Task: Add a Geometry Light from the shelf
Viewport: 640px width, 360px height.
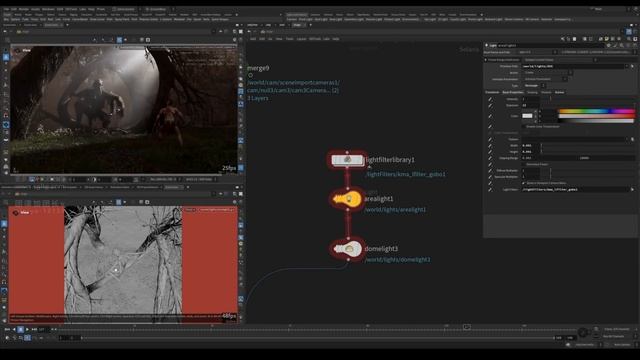Action: (x=353, y=19)
